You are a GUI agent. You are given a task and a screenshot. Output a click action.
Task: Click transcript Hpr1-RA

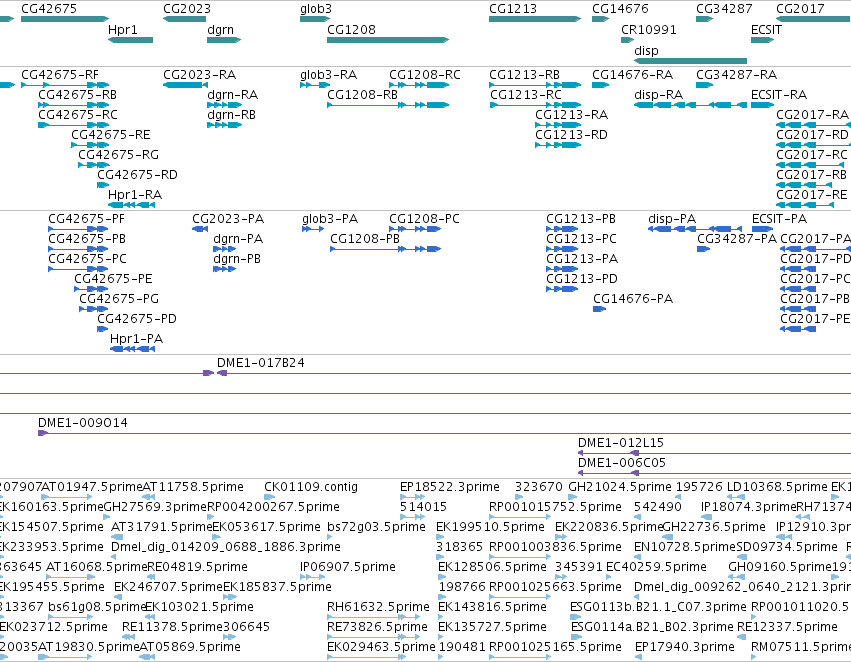pyautogui.click(x=131, y=205)
